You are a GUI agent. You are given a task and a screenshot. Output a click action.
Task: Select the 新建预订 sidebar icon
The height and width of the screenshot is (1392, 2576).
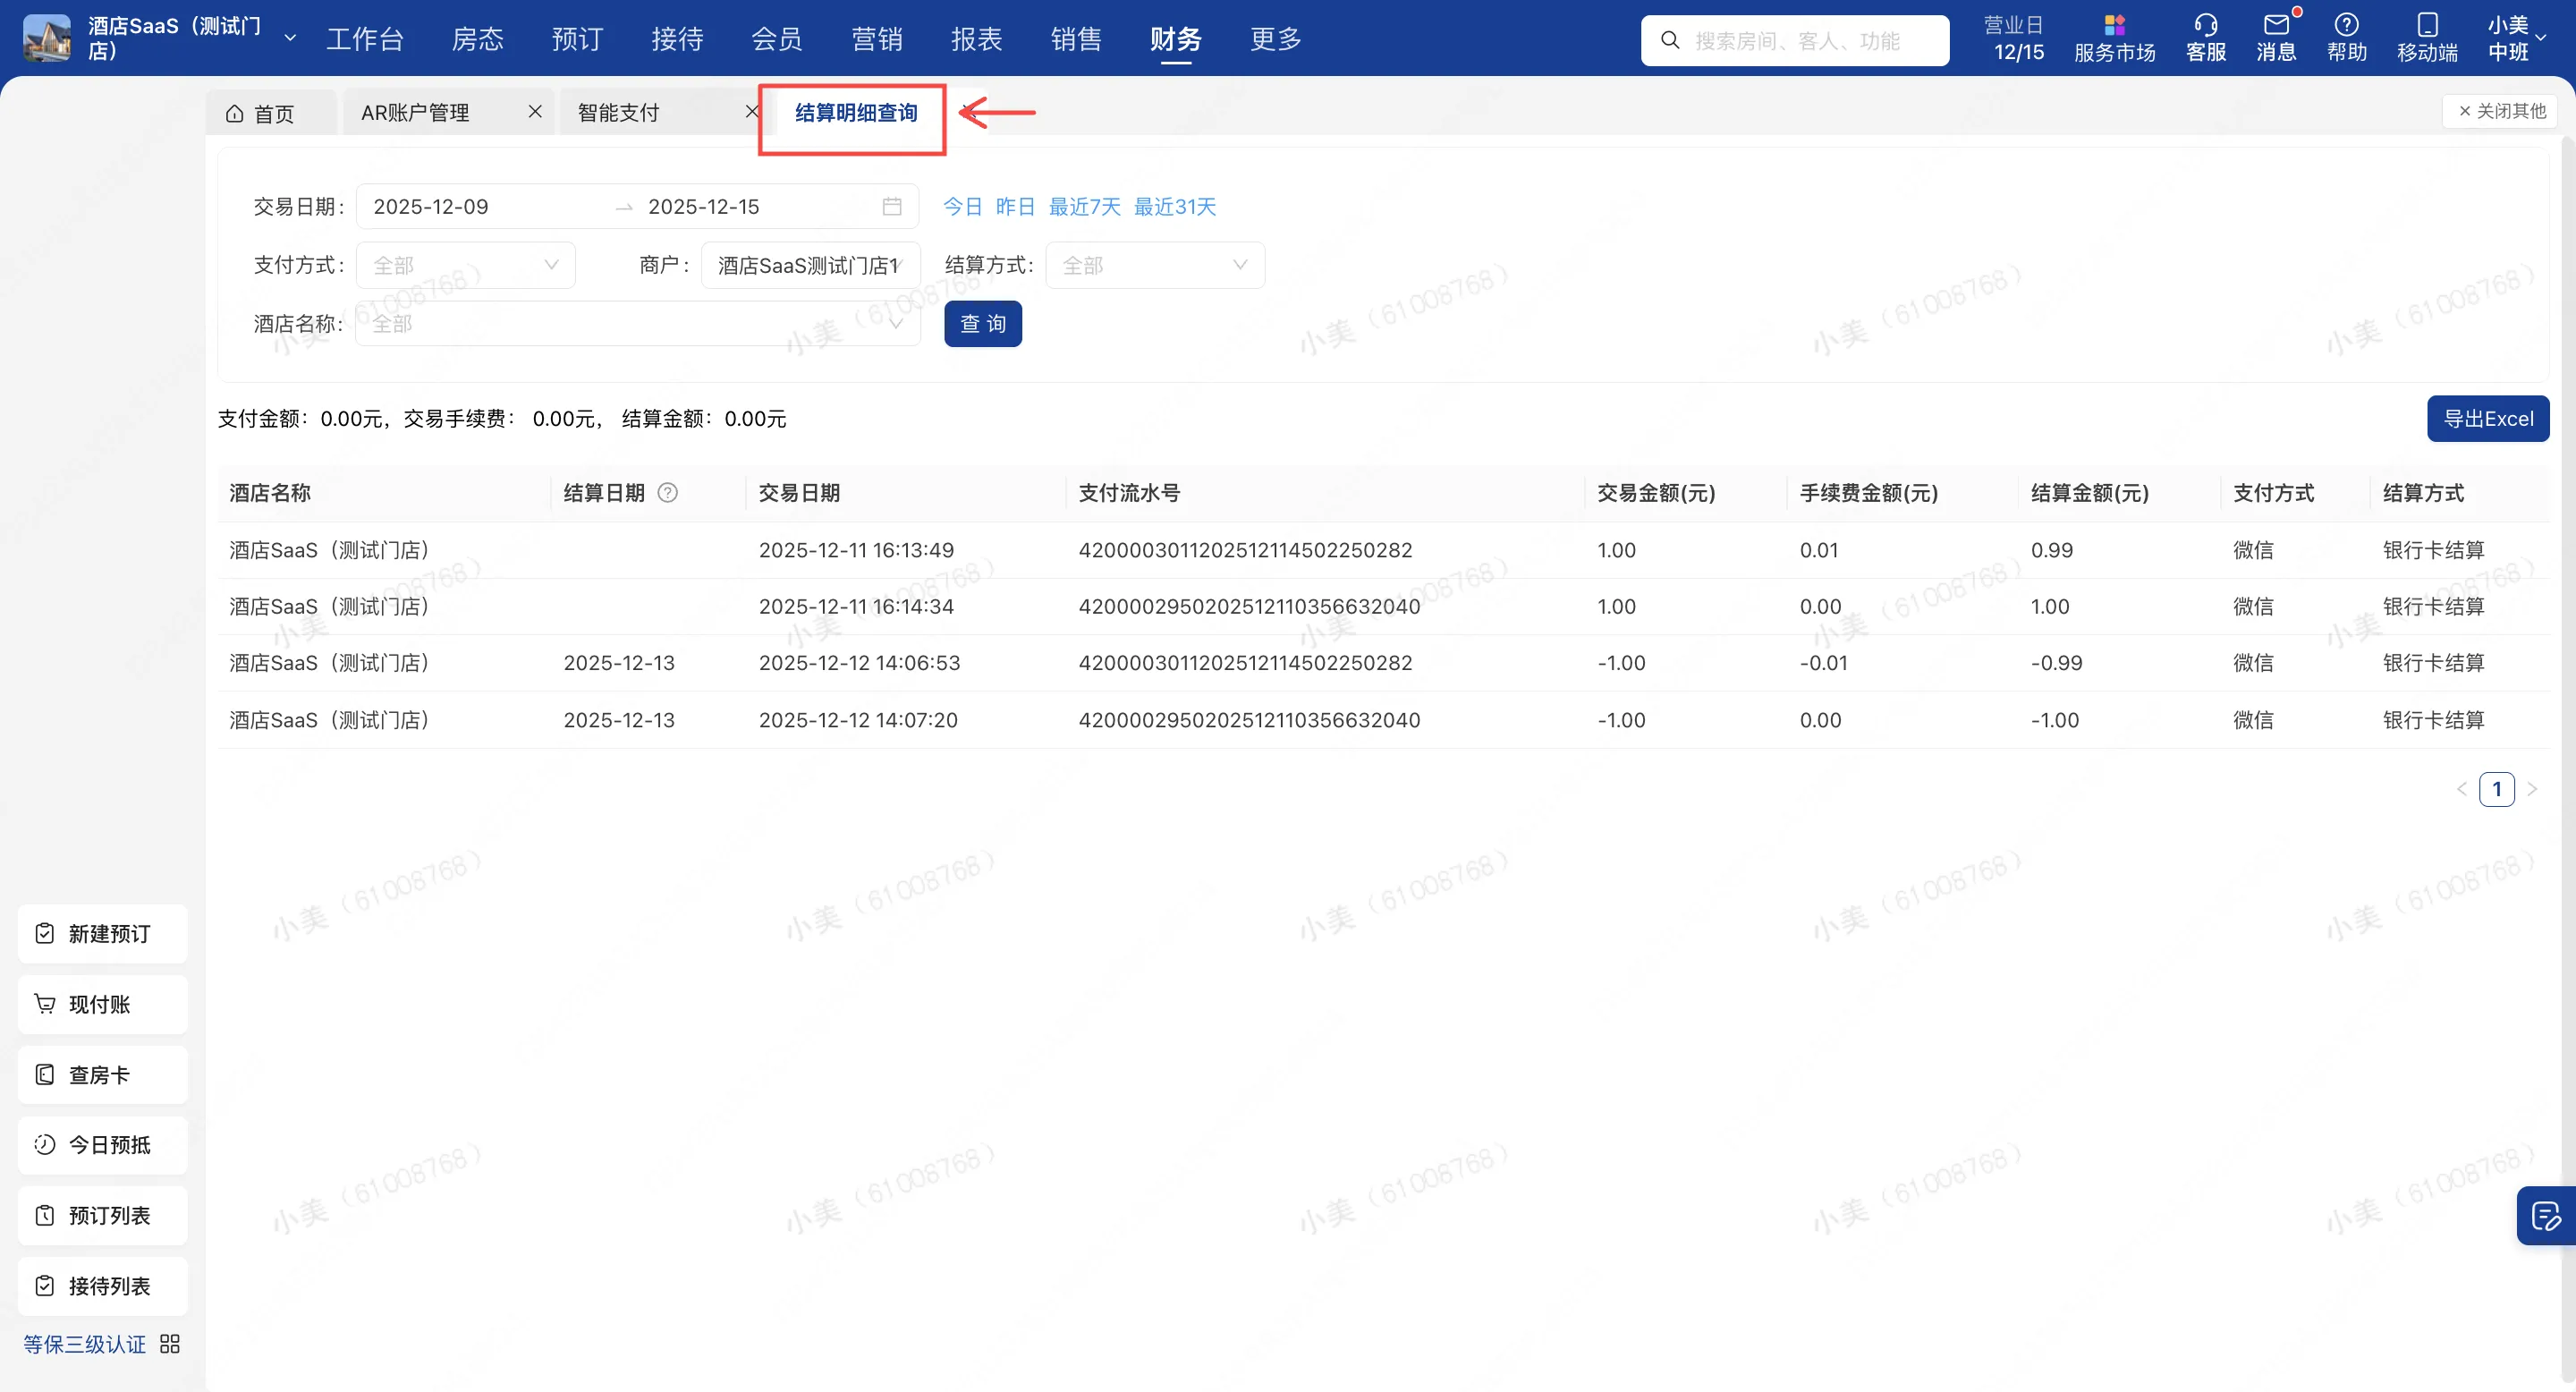pyautogui.click(x=45, y=933)
